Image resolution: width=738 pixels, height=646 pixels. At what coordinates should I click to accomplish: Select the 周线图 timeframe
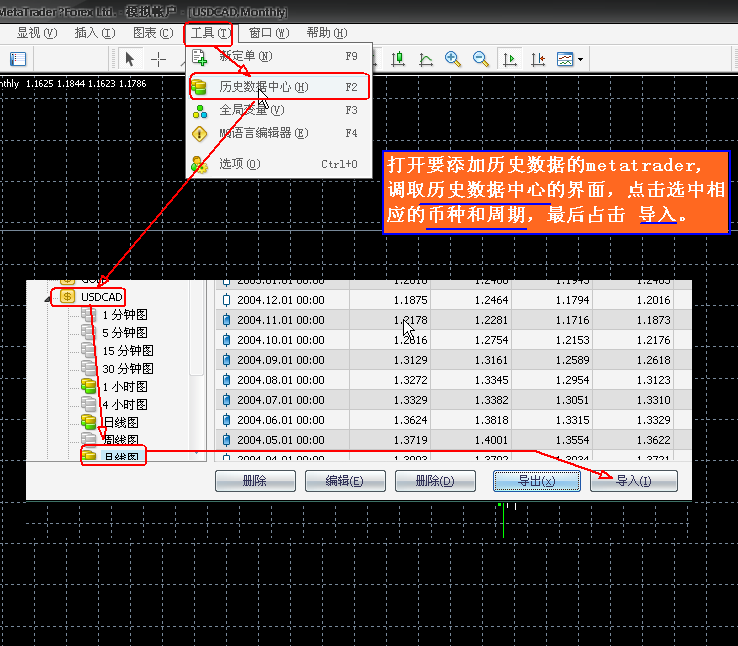(x=121, y=440)
